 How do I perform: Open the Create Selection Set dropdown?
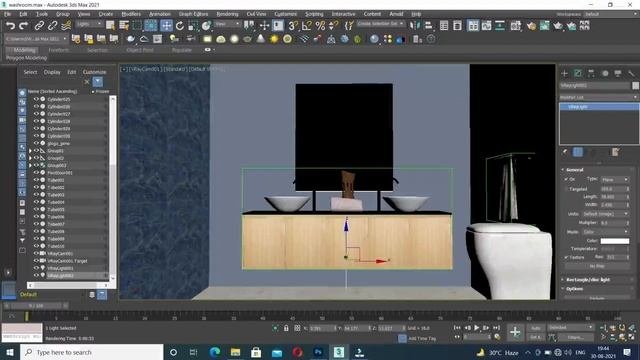tap(380, 24)
